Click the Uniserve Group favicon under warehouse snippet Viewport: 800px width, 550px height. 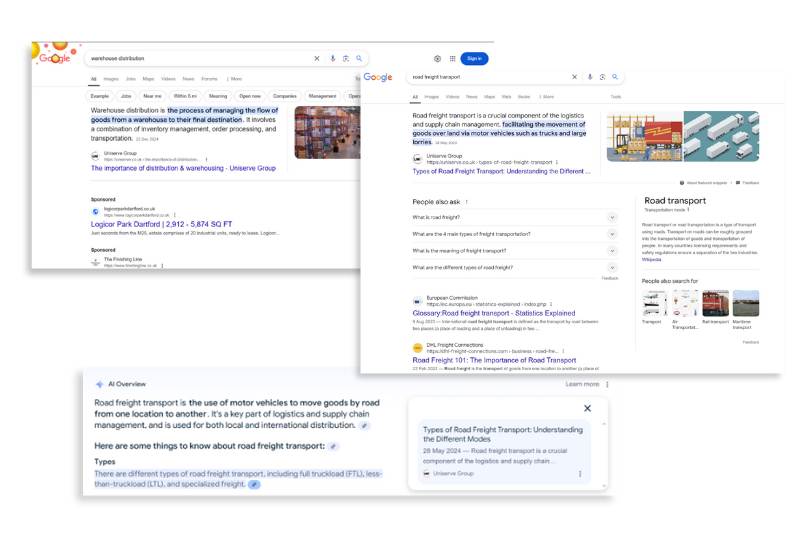coord(95,156)
